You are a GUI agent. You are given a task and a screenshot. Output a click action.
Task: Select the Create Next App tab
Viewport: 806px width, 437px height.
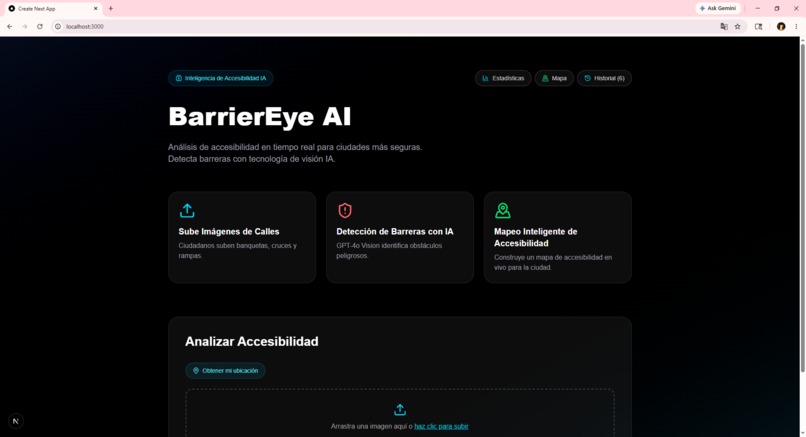click(x=51, y=8)
